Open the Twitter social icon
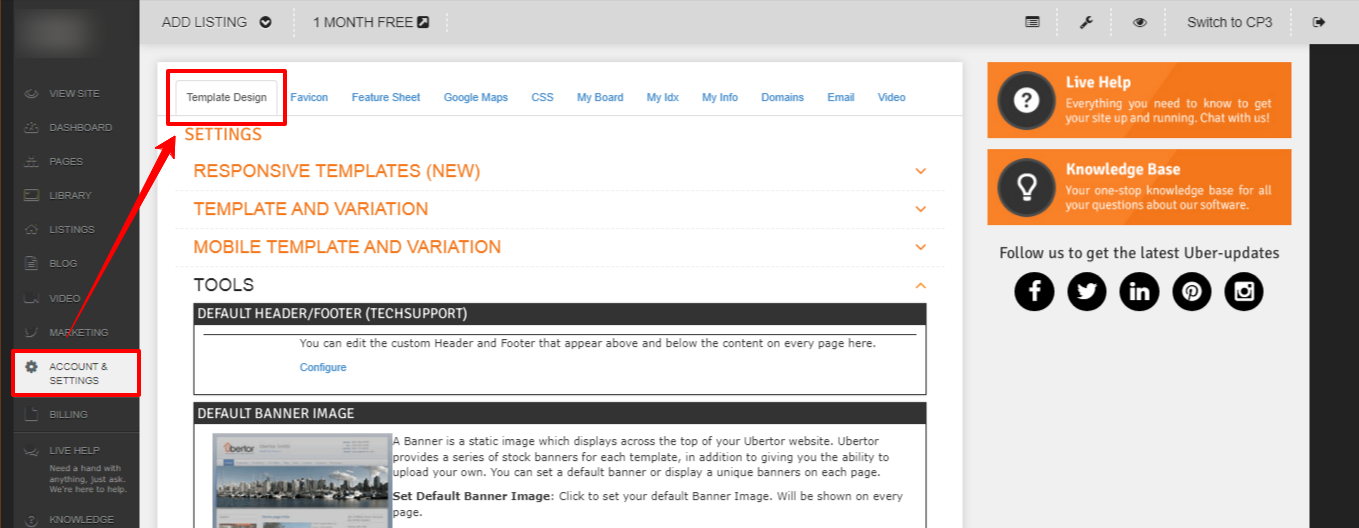Image resolution: width=1359 pixels, height=528 pixels. pos(1086,292)
